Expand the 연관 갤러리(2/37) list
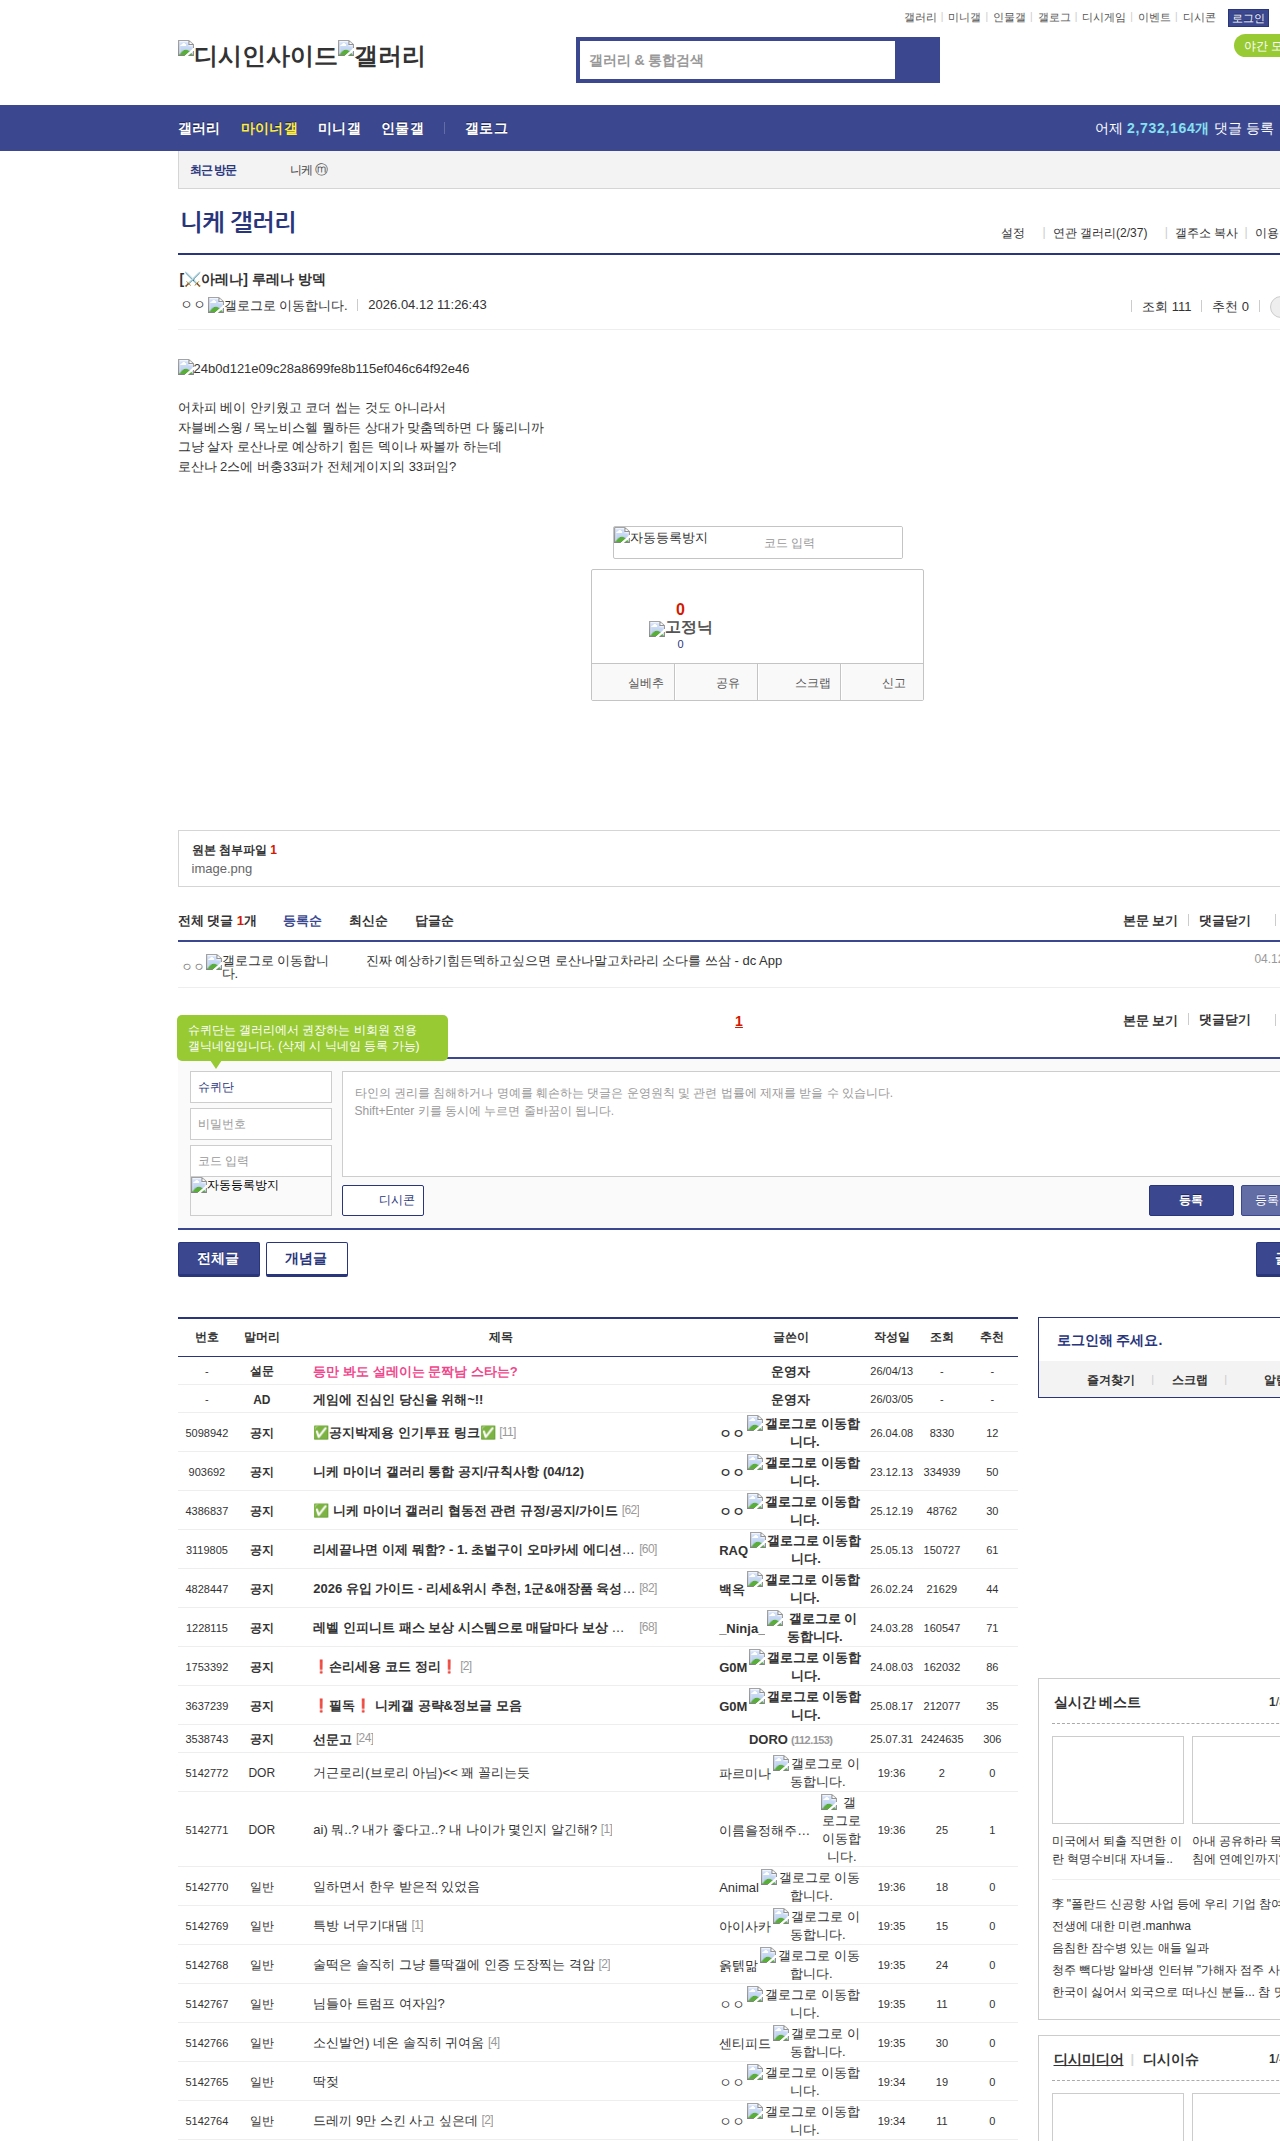This screenshot has width=1280, height=2141. pos(1099,233)
